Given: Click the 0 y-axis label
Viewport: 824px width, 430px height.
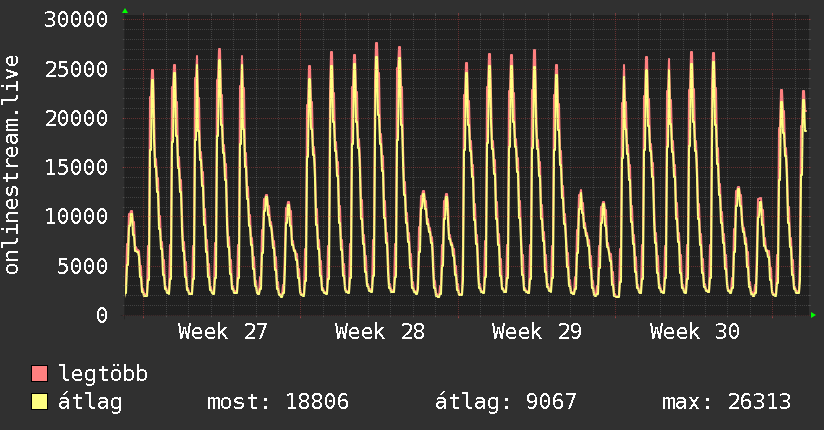Looking at the screenshot, I should pos(102,315).
